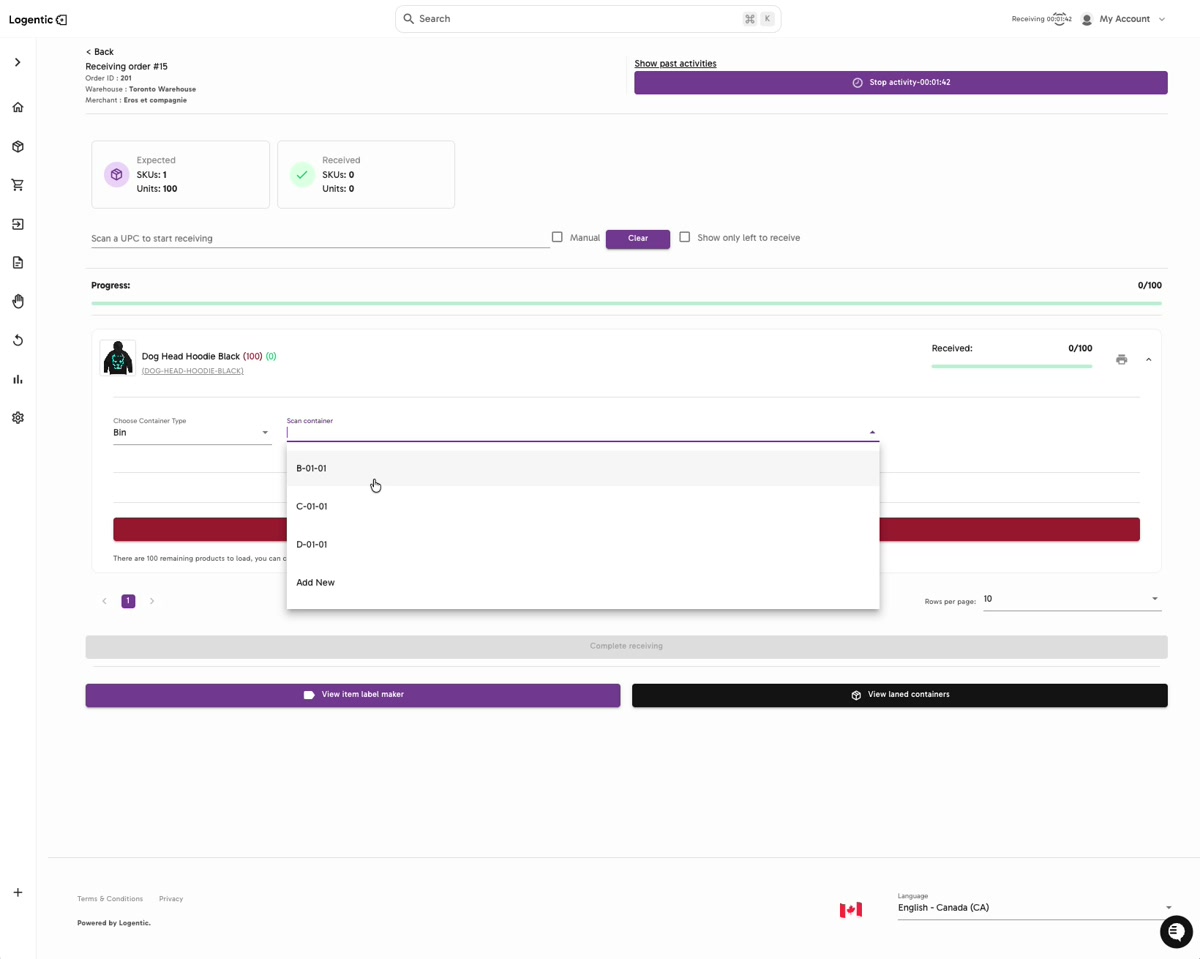The width and height of the screenshot is (1200, 959).
Task: Click the Received checkmark icon
Action: pyautogui.click(x=302, y=174)
